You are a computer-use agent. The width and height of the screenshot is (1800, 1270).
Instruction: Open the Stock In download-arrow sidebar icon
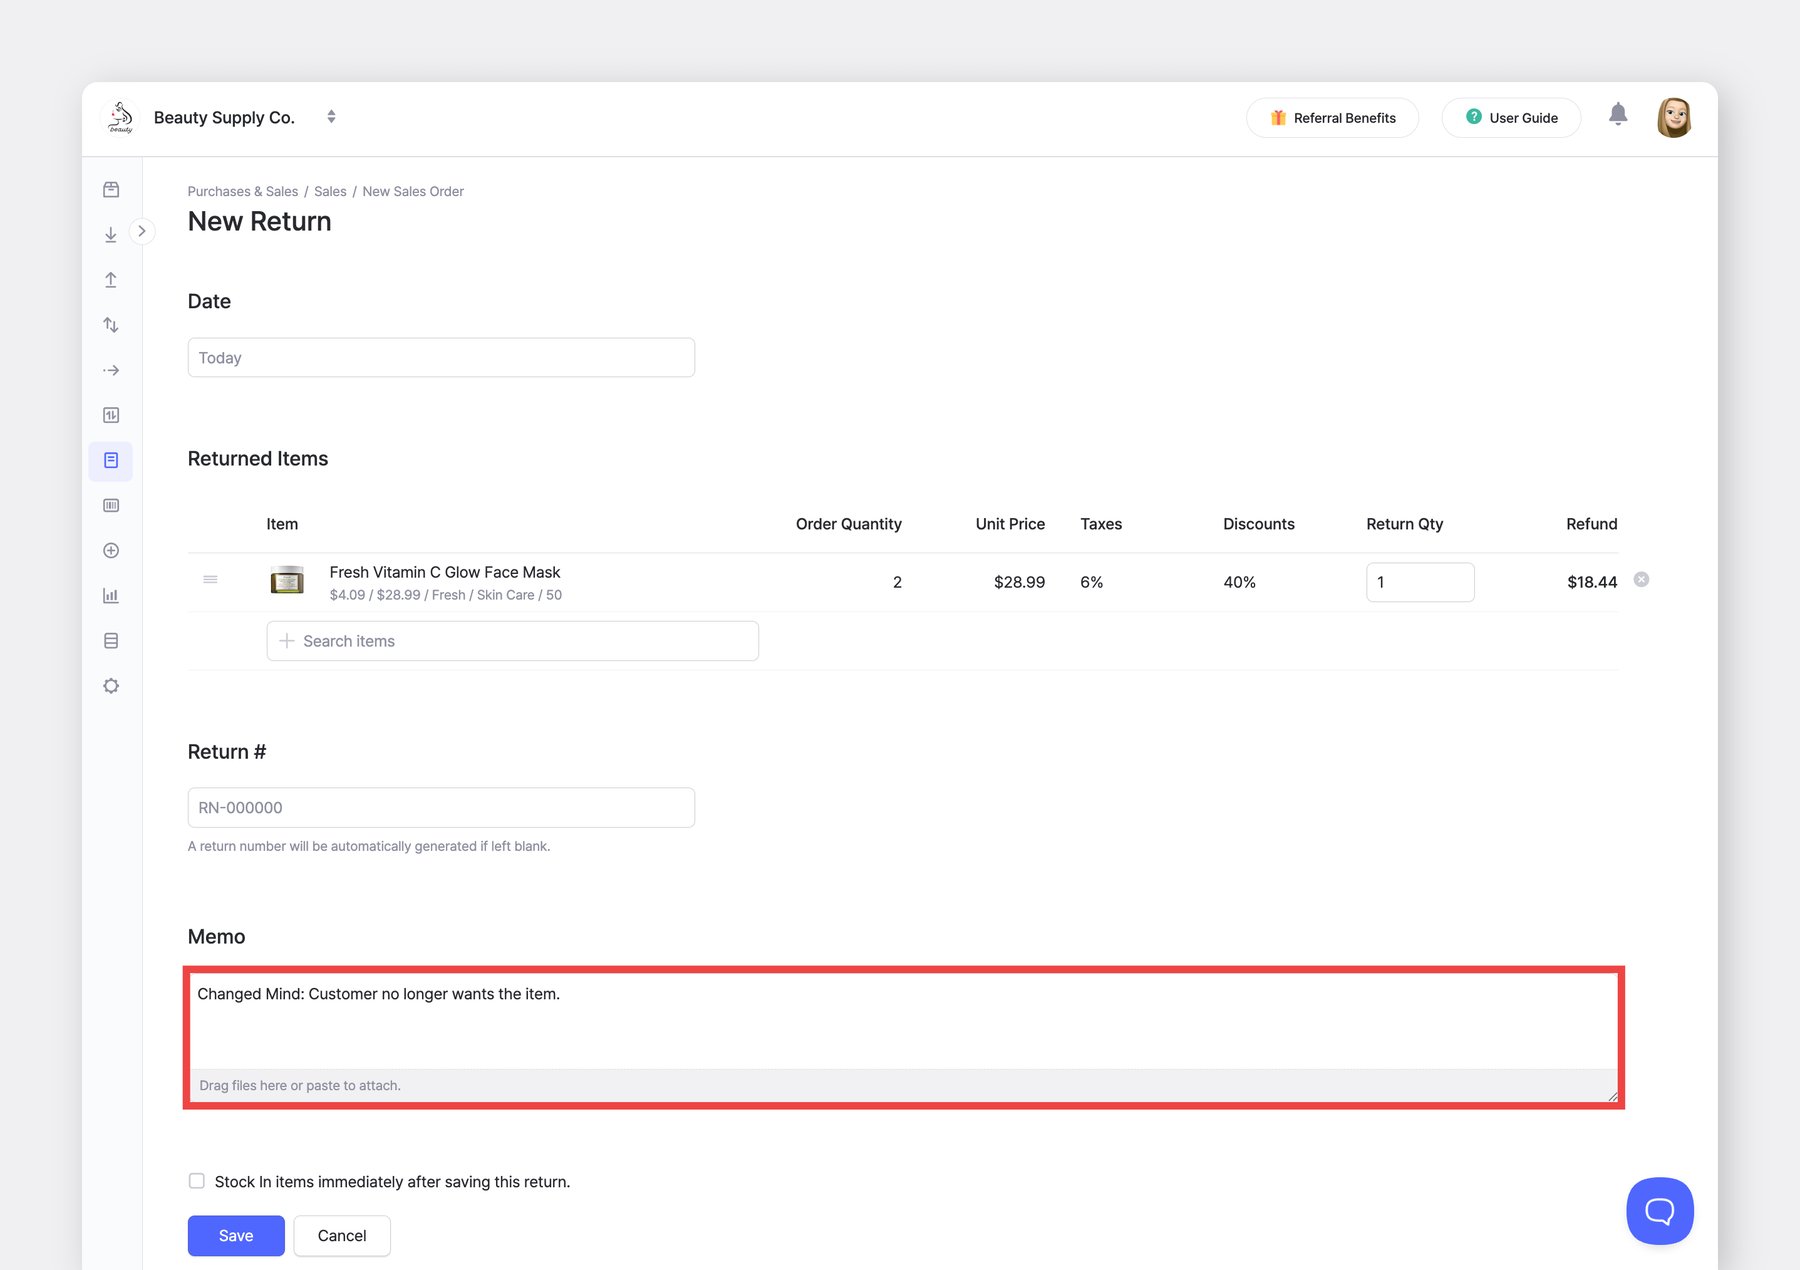111,235
